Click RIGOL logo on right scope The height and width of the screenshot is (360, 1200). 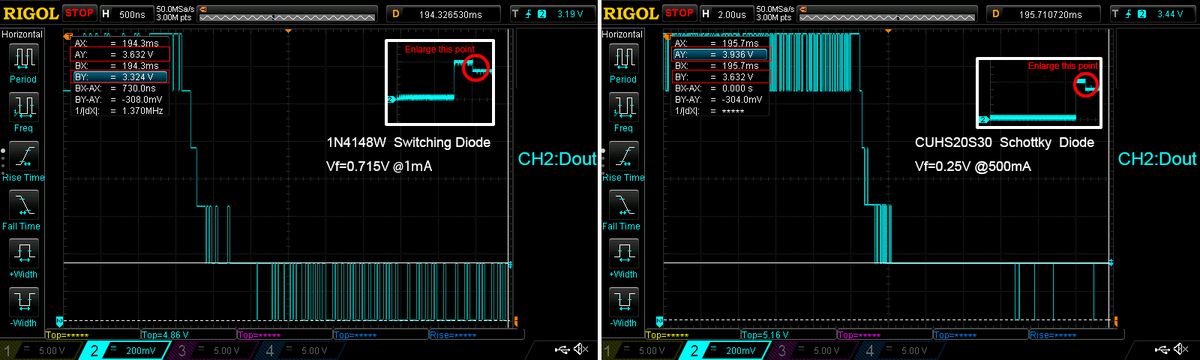point(632,13)
